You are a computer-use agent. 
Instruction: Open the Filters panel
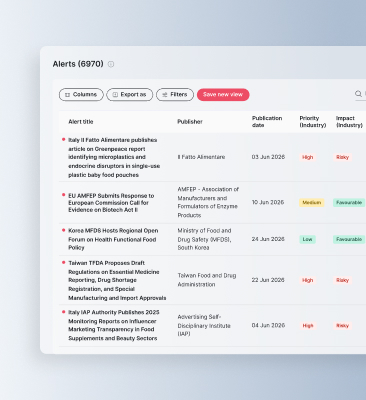(x=175, y=95)
